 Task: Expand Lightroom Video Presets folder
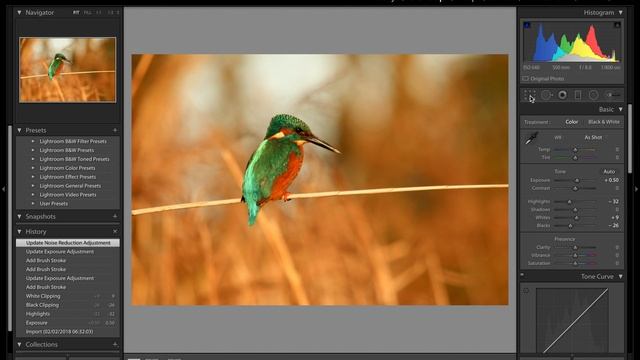[33, 195]
